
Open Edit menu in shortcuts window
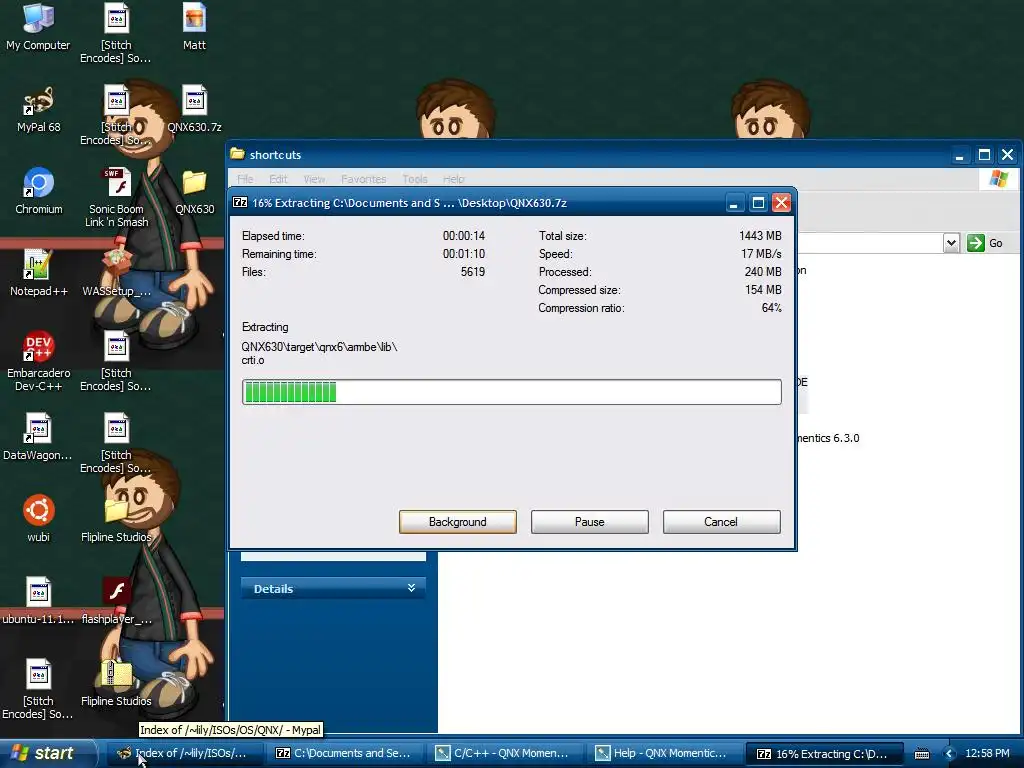(x=278, y=179)
